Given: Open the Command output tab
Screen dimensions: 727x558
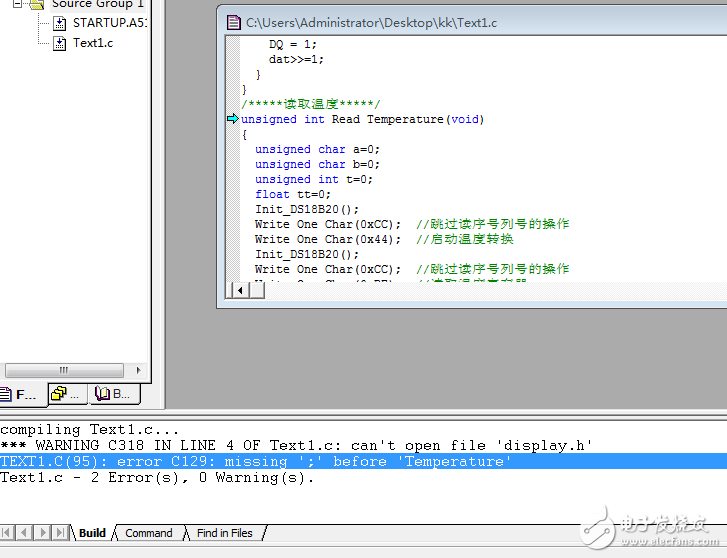Looking at the screenshot, I should [x=148, y=533].
